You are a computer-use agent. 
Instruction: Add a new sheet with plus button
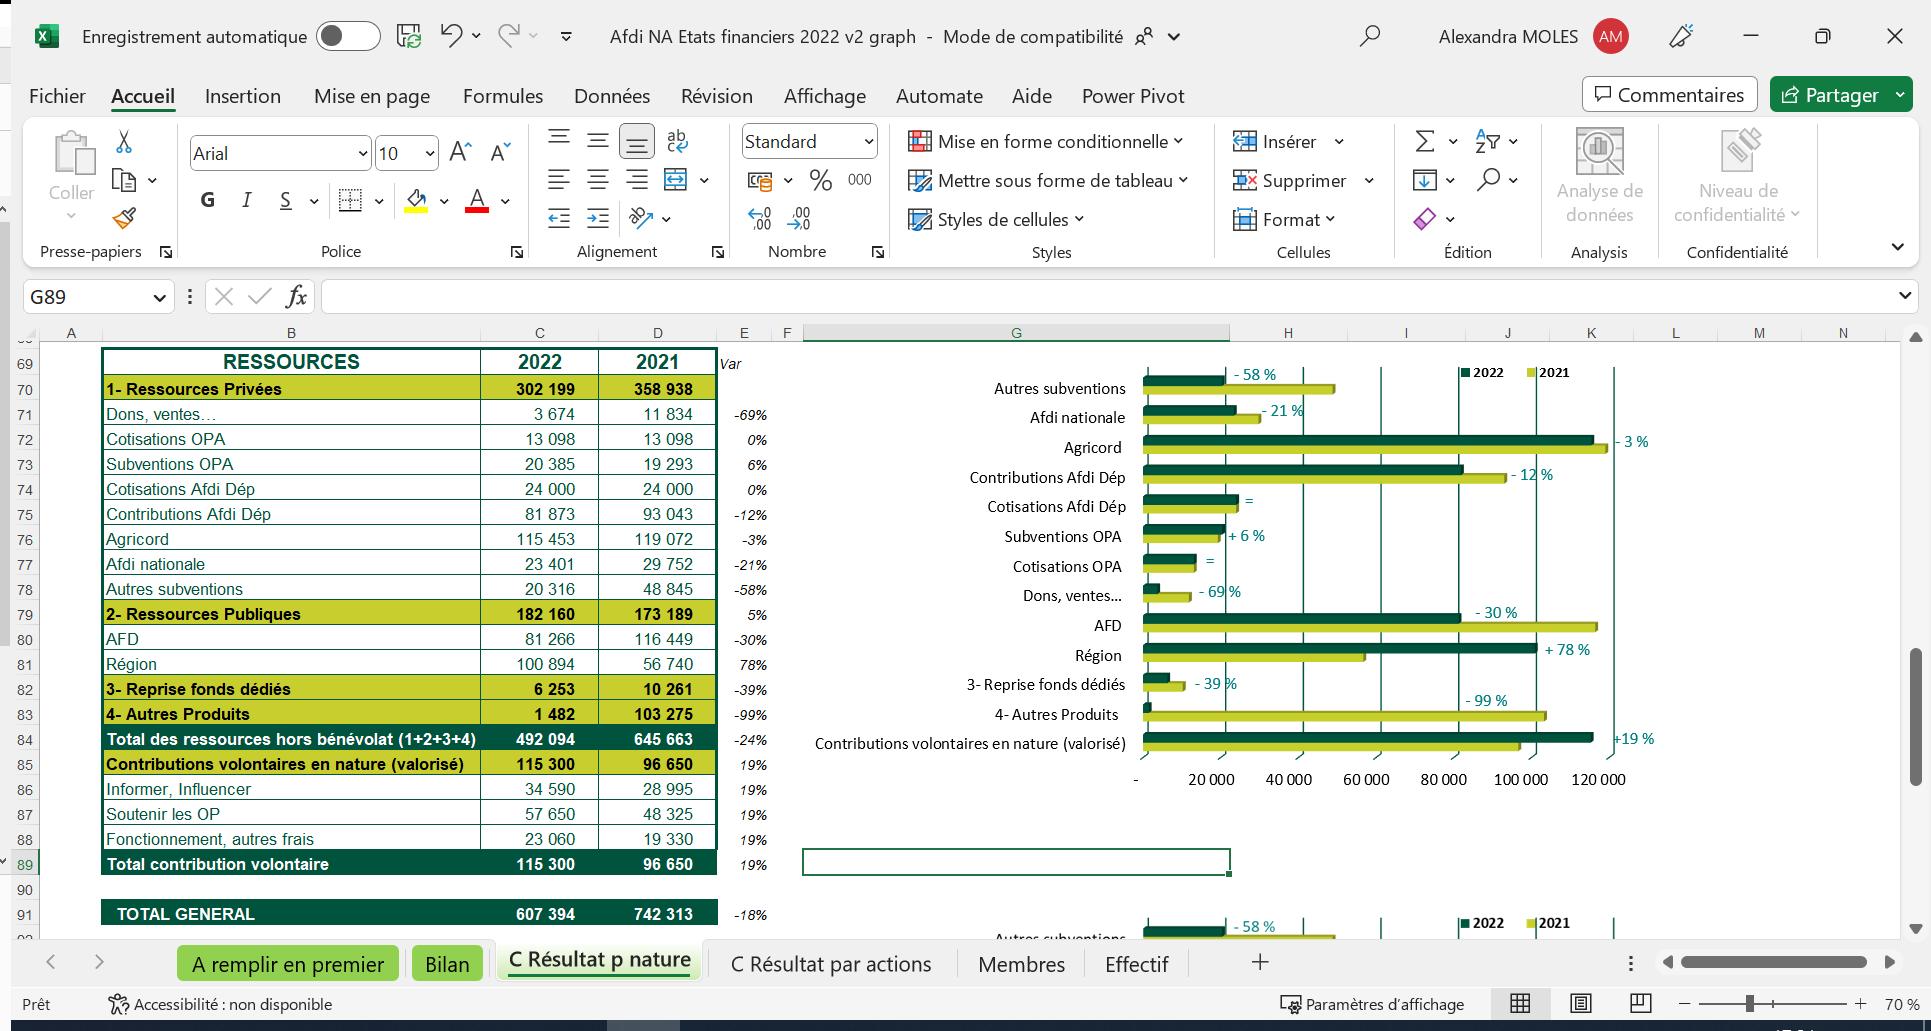click(x=1260, y=962)
